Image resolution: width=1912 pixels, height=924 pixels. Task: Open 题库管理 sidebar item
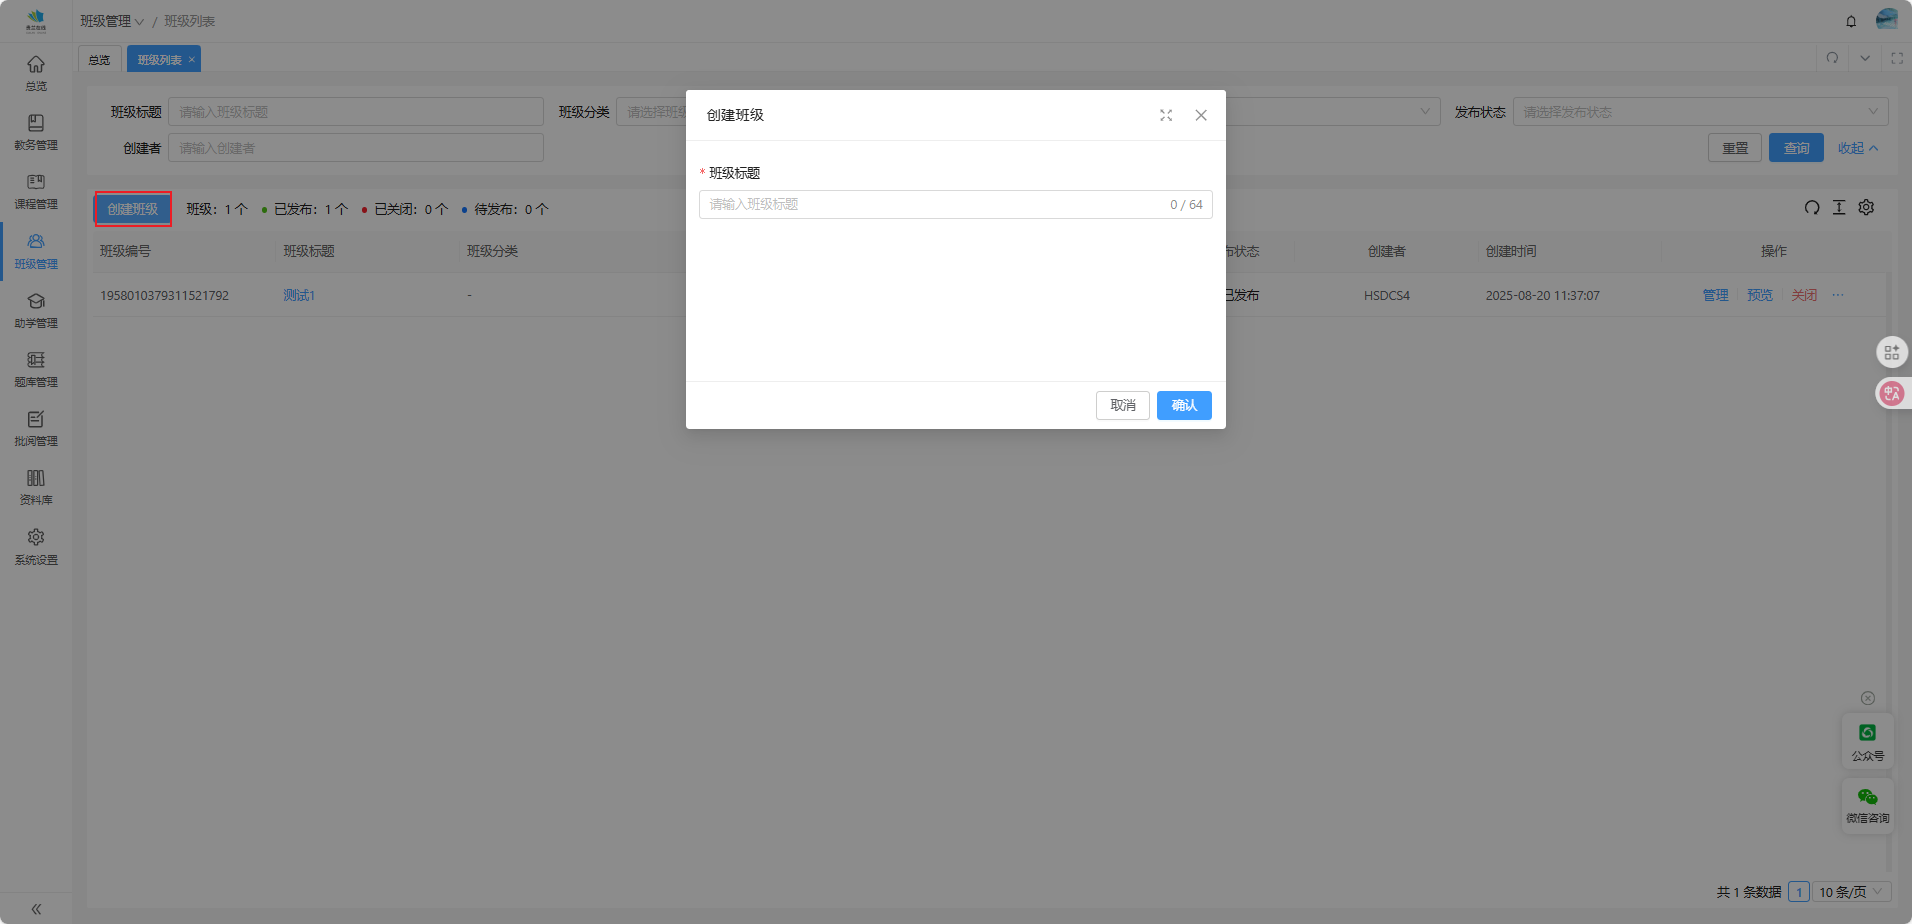[36, 368]
